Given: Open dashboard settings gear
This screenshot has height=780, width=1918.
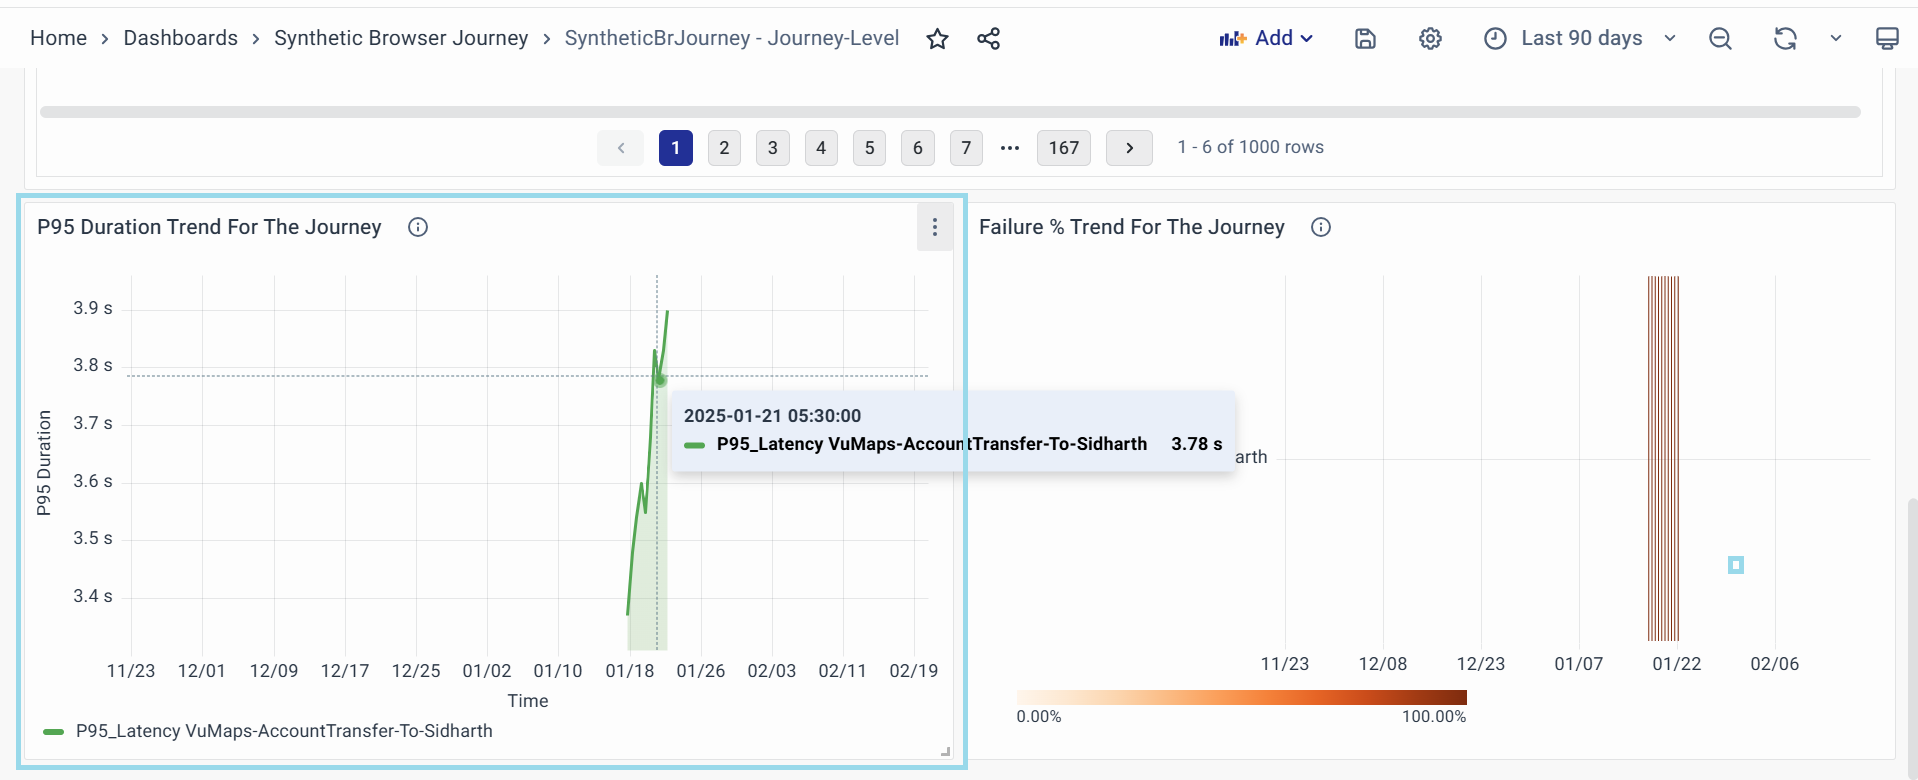Looking at the screenshot, I should point(1430,39).
